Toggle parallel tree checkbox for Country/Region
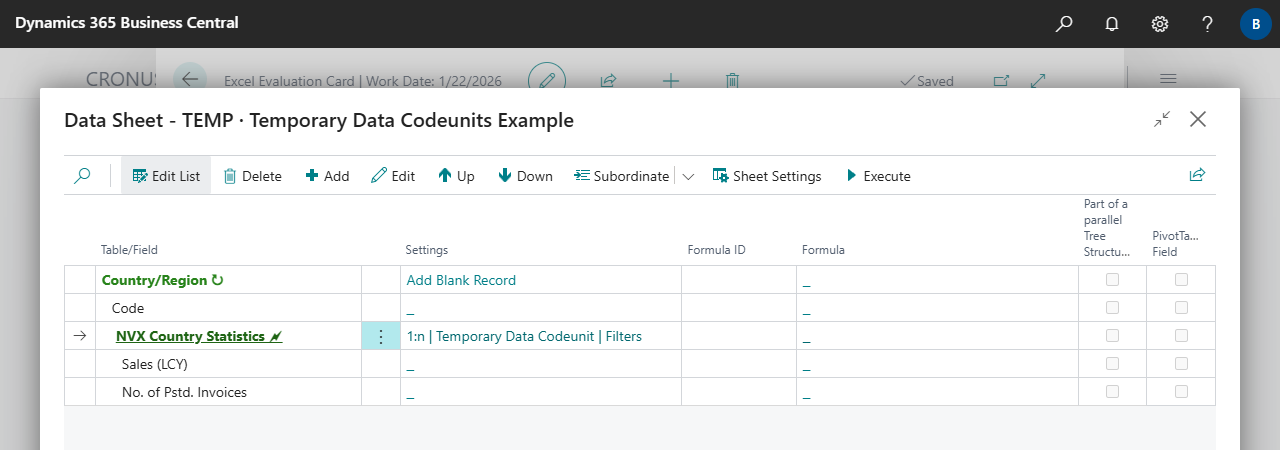The width and height of the screenshot is (1280, 450). tap(1112, 280)
